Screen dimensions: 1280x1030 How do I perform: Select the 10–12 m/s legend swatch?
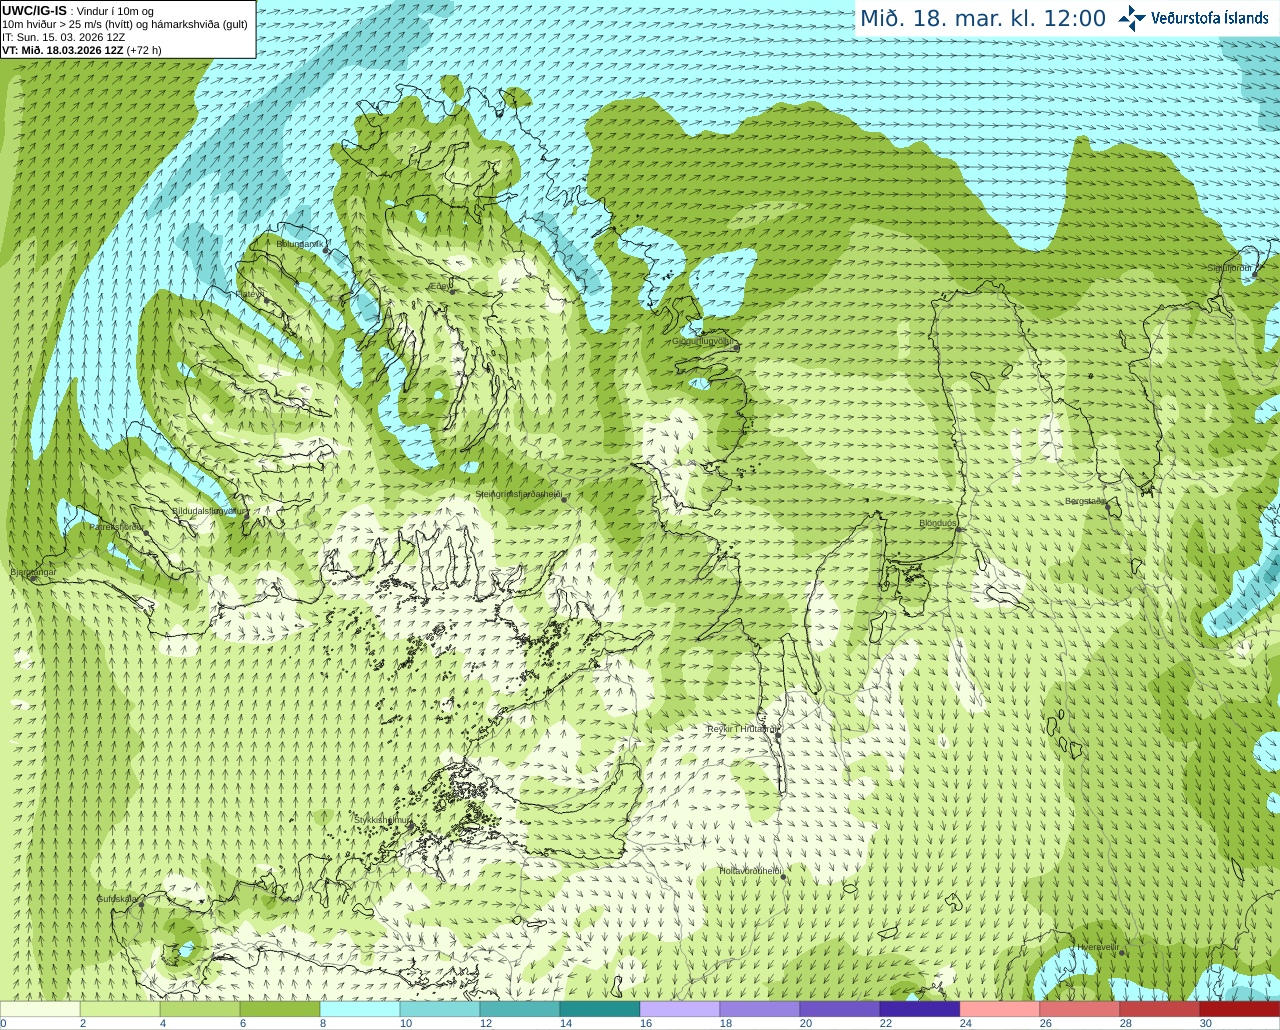[440, 1009]
